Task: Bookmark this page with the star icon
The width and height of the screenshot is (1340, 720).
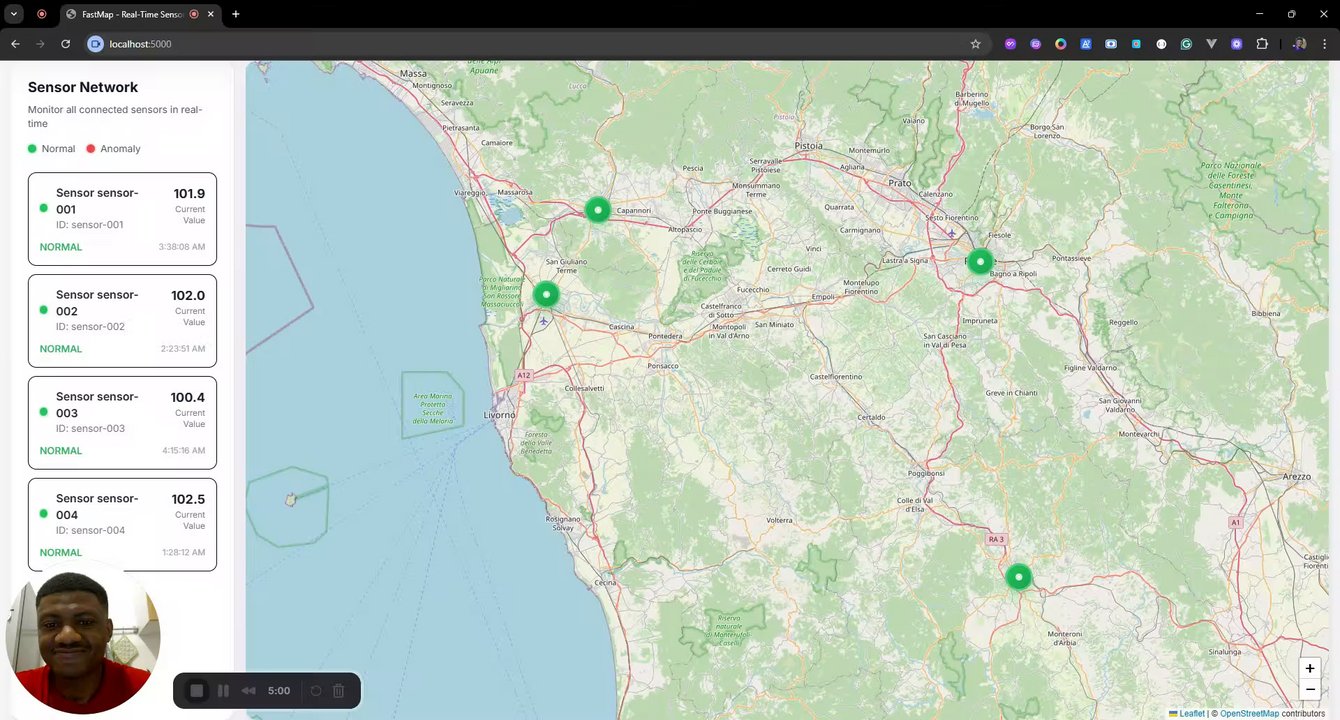Action: pos(976,44)
